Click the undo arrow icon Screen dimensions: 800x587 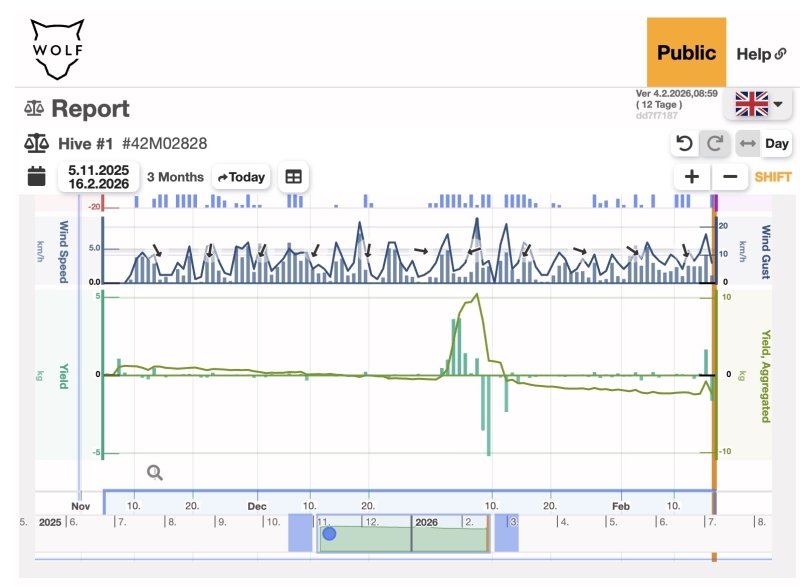(684, 143)
